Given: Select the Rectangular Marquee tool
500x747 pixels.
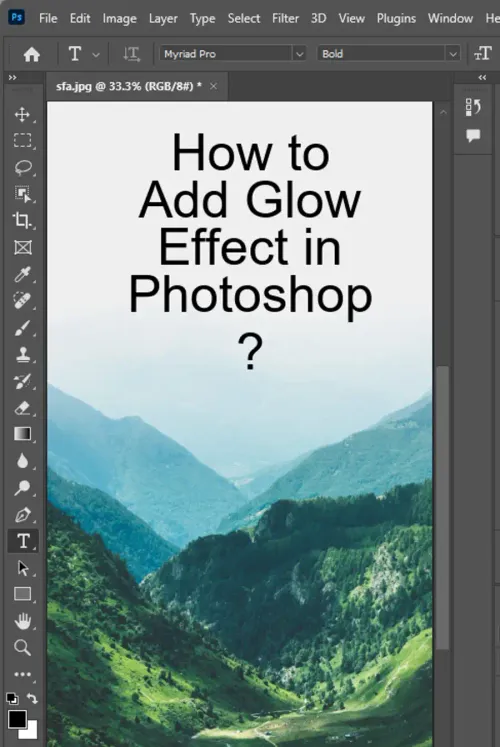Looking at the screenshot, I should (x=22, y=141).
